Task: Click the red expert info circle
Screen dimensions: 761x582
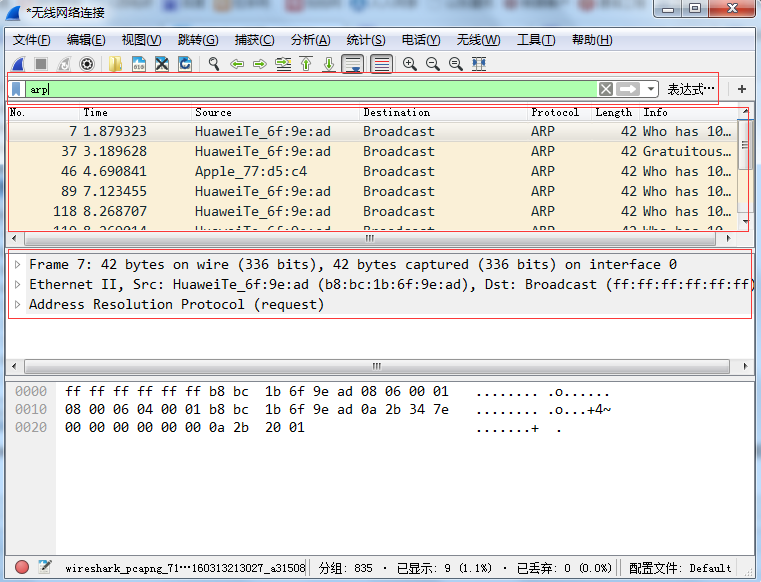Action: click(22, 566)
